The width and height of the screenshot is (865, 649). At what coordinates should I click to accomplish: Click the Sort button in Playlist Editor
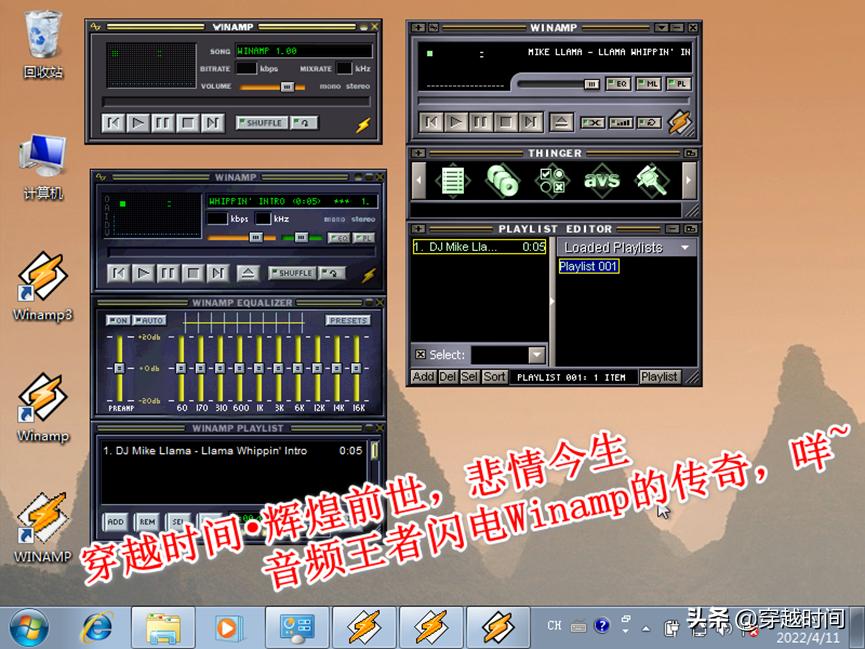pyautogui.click(x=494, y=377)
